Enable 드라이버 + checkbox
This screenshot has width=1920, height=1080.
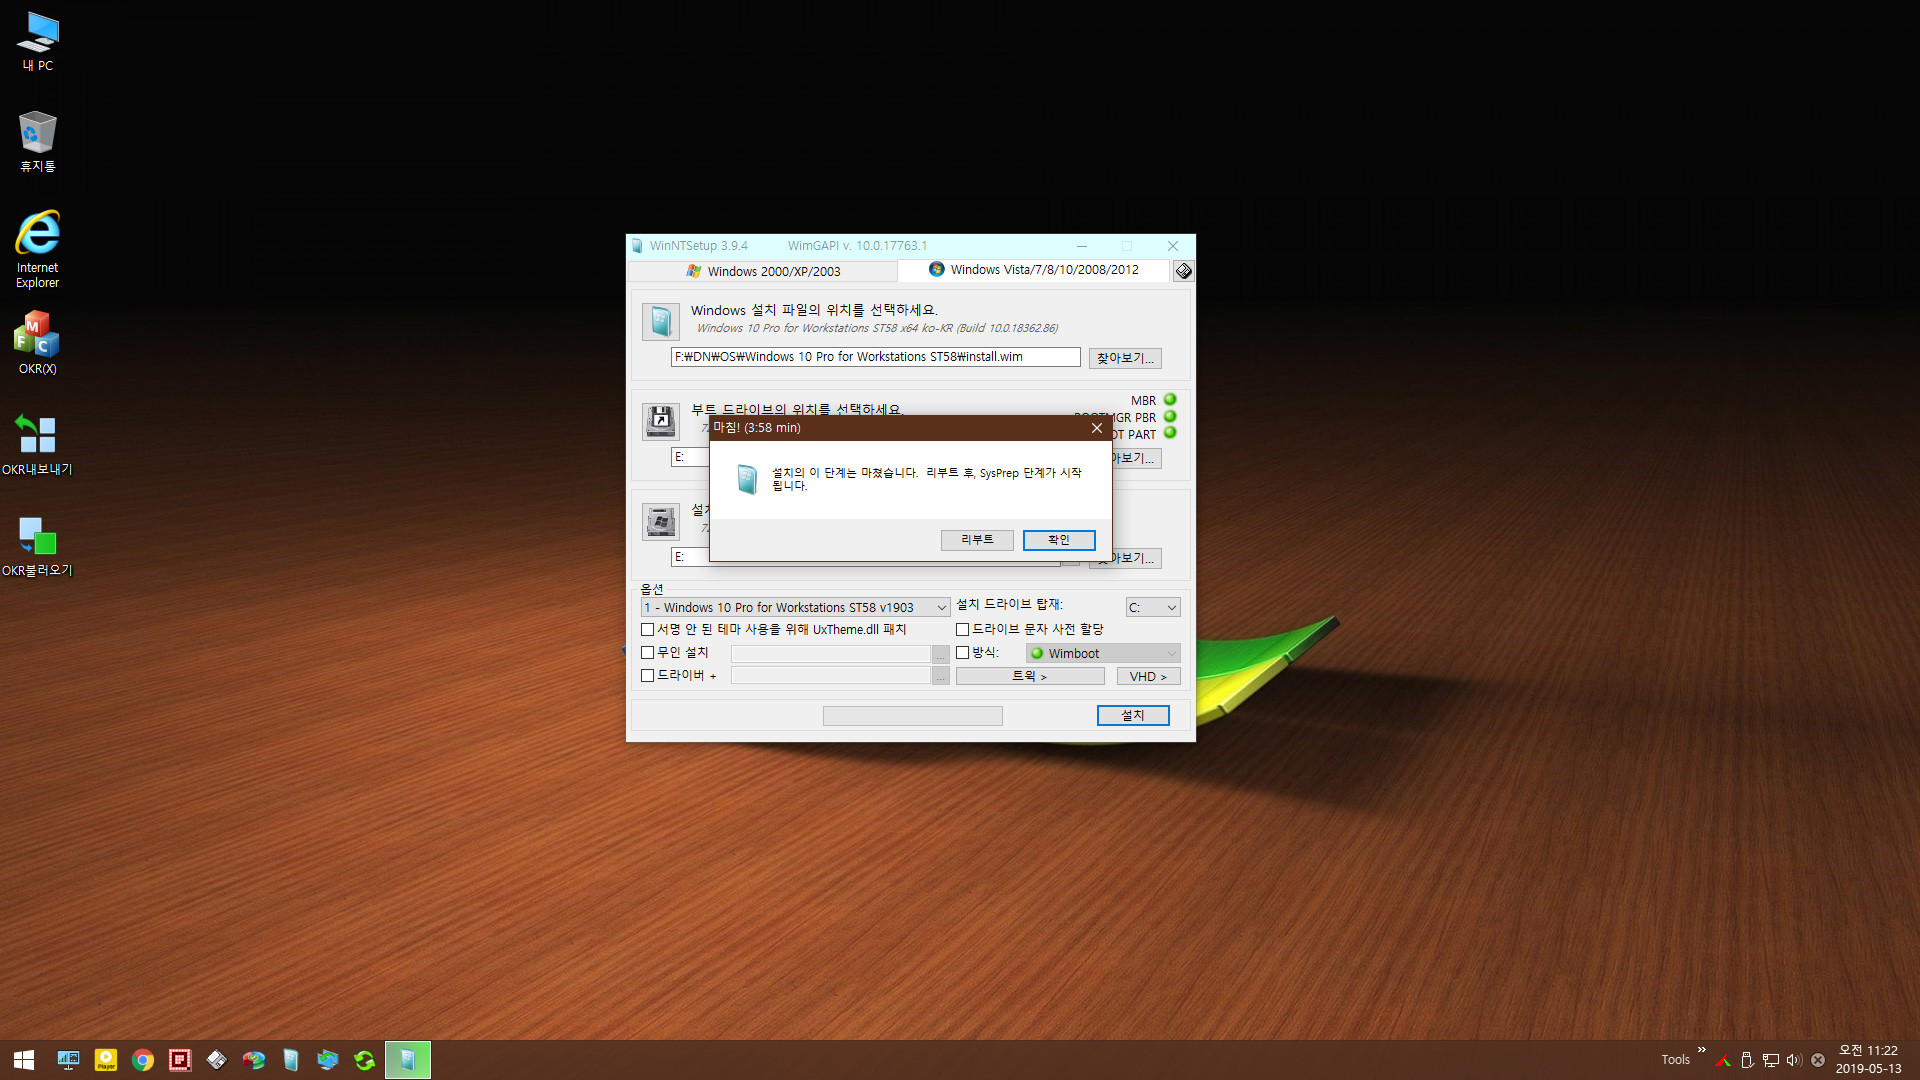point(647,676)
